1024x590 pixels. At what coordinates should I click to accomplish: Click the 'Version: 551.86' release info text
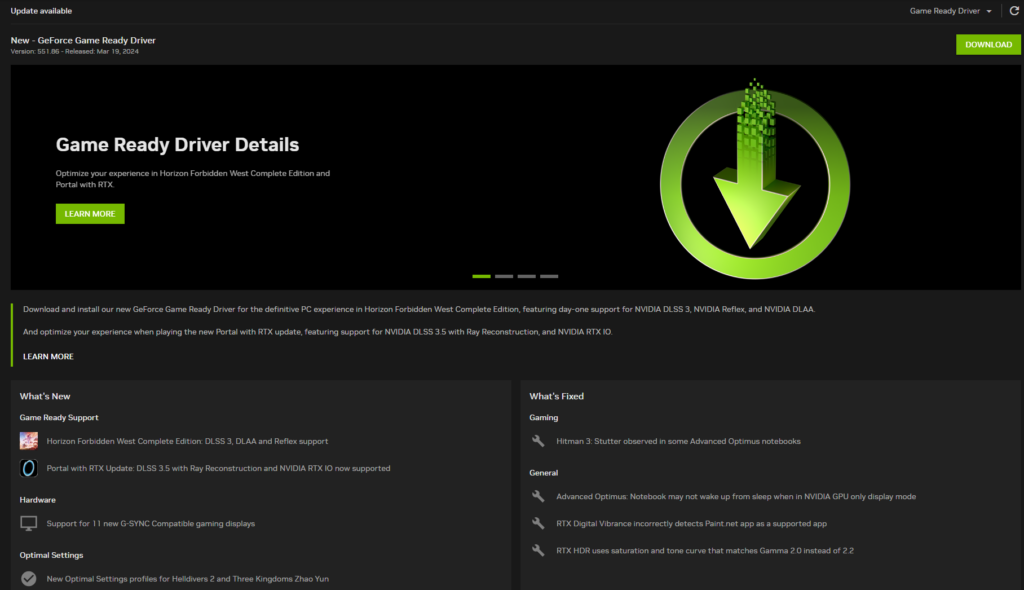pos(74,52)
